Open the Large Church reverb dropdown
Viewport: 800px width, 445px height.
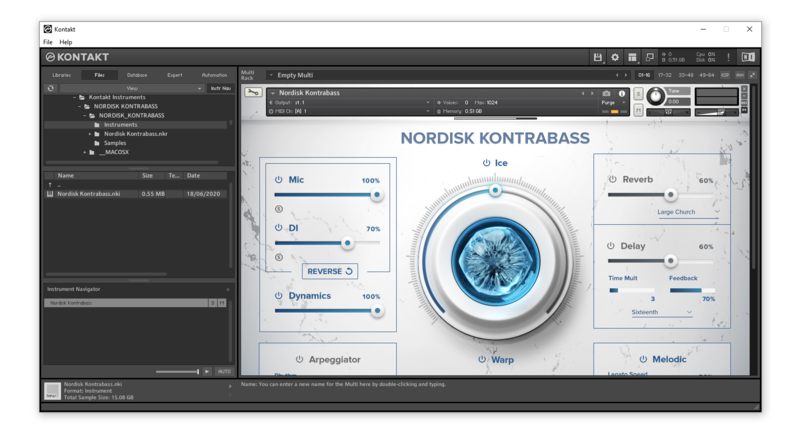coord(689,212)
